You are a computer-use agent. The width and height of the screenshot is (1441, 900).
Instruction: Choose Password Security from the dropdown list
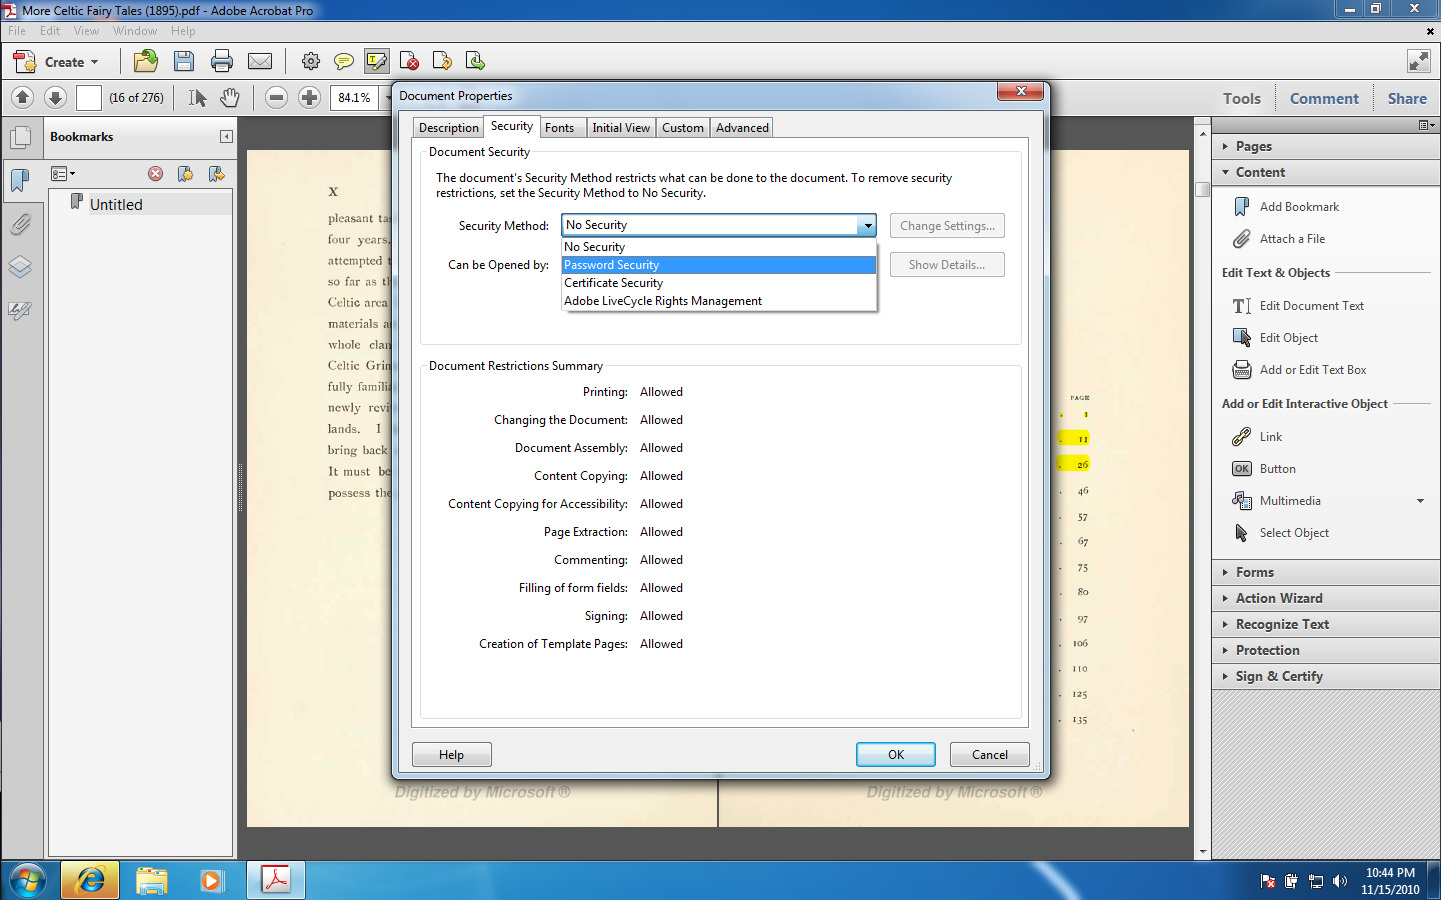click(x=718, y=265)
